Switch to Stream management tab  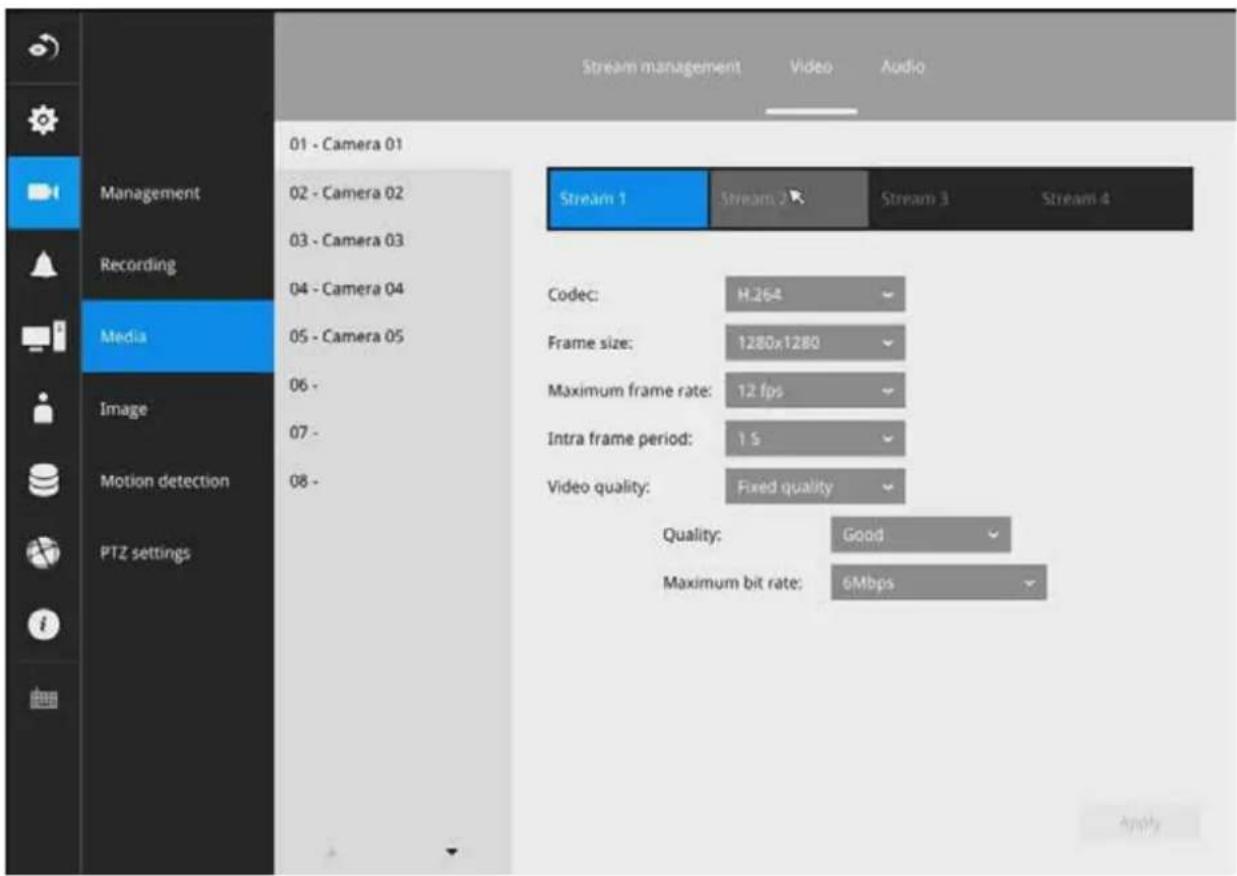(661, 68)
